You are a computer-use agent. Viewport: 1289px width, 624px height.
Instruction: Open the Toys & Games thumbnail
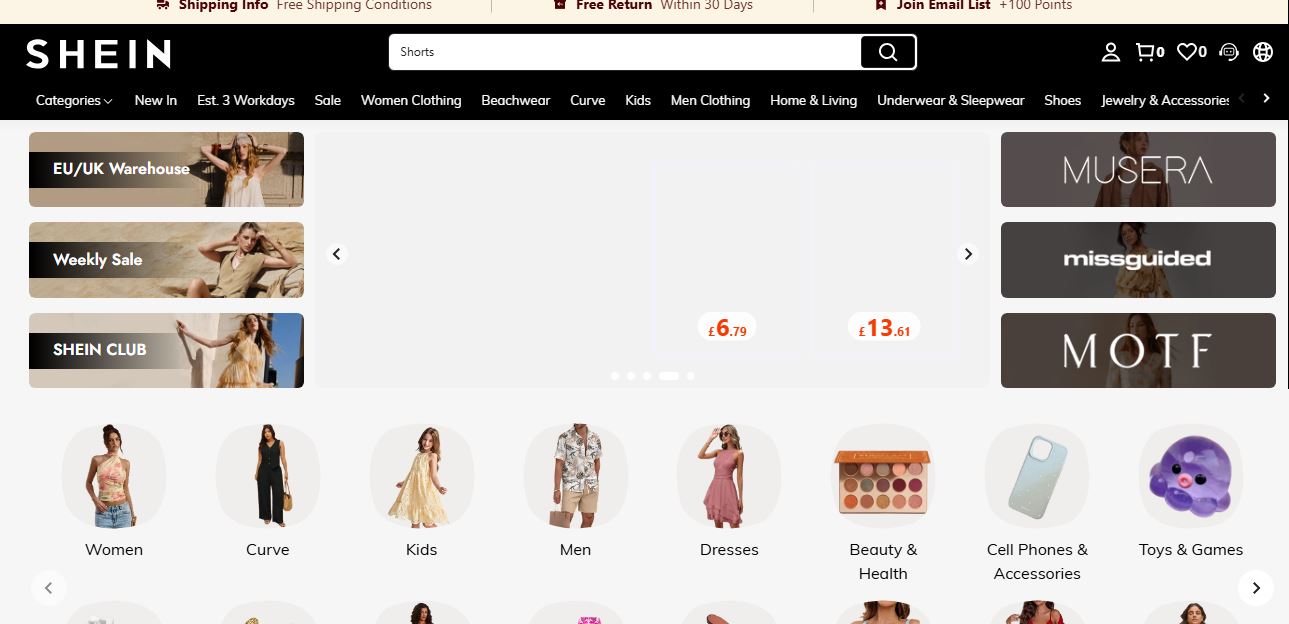1191,476
